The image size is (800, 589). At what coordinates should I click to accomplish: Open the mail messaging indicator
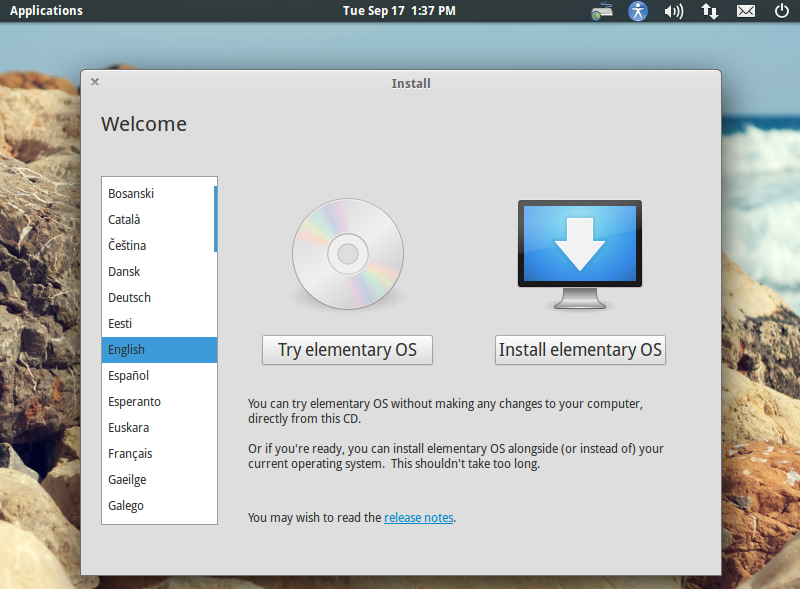coord(746,11)
